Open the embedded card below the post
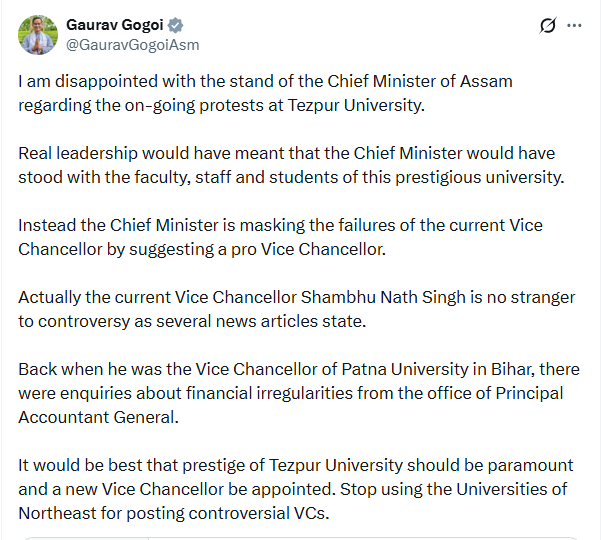The height and width of the screenshot is (540, 601). point(300,537)
